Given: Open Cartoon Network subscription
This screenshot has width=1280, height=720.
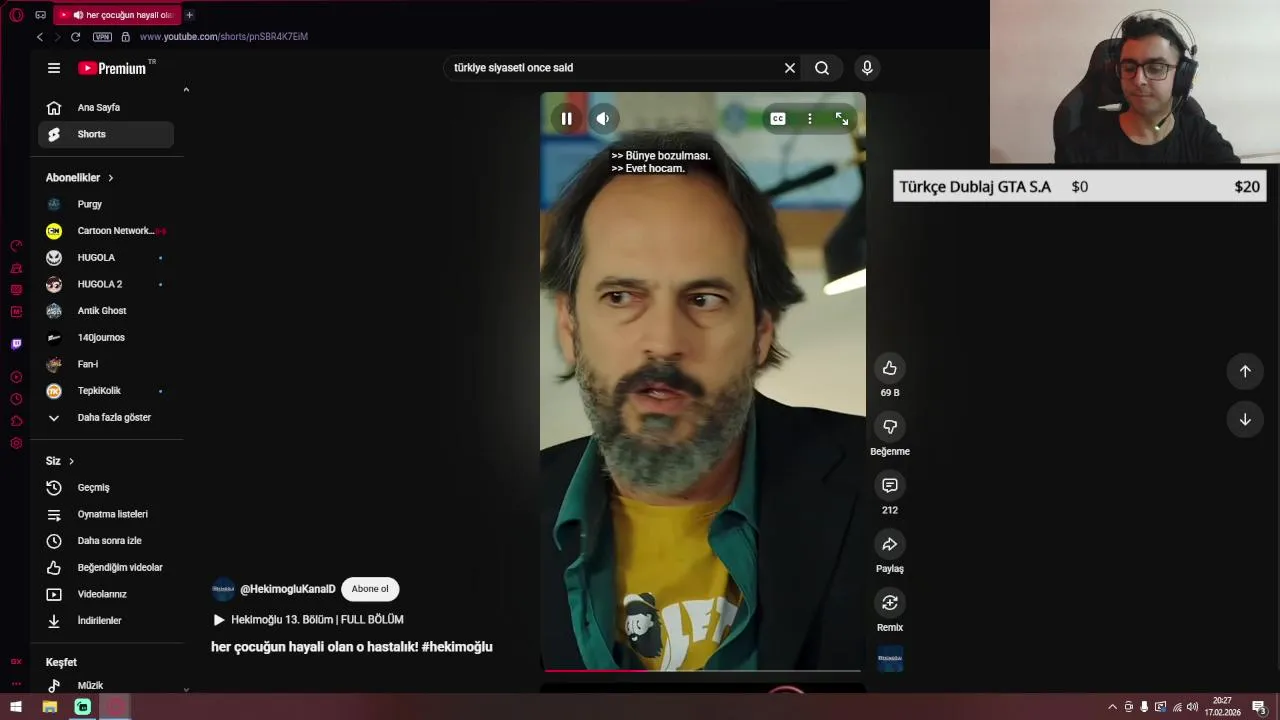Looking at the screenshot, I should click(x=106, y=231).
